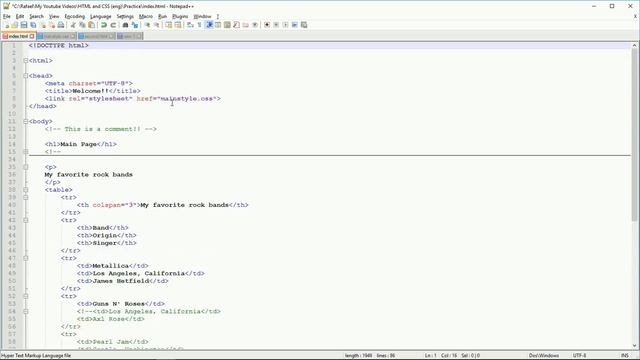Open the Edit menu
Viewport: 640px width, 360px height.
point(20,16)
